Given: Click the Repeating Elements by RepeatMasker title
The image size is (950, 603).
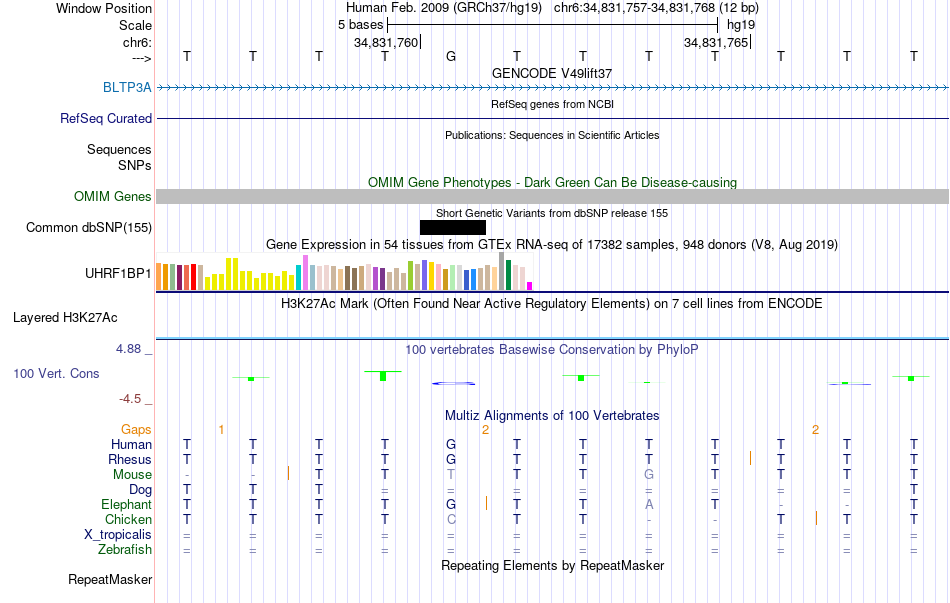Looking at the screenshot, I should tap(553, 565).
